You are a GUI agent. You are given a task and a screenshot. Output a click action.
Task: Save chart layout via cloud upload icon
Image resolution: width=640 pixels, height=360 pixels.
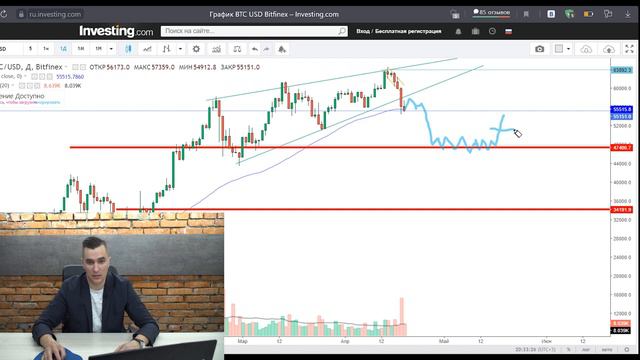point(609,49)
